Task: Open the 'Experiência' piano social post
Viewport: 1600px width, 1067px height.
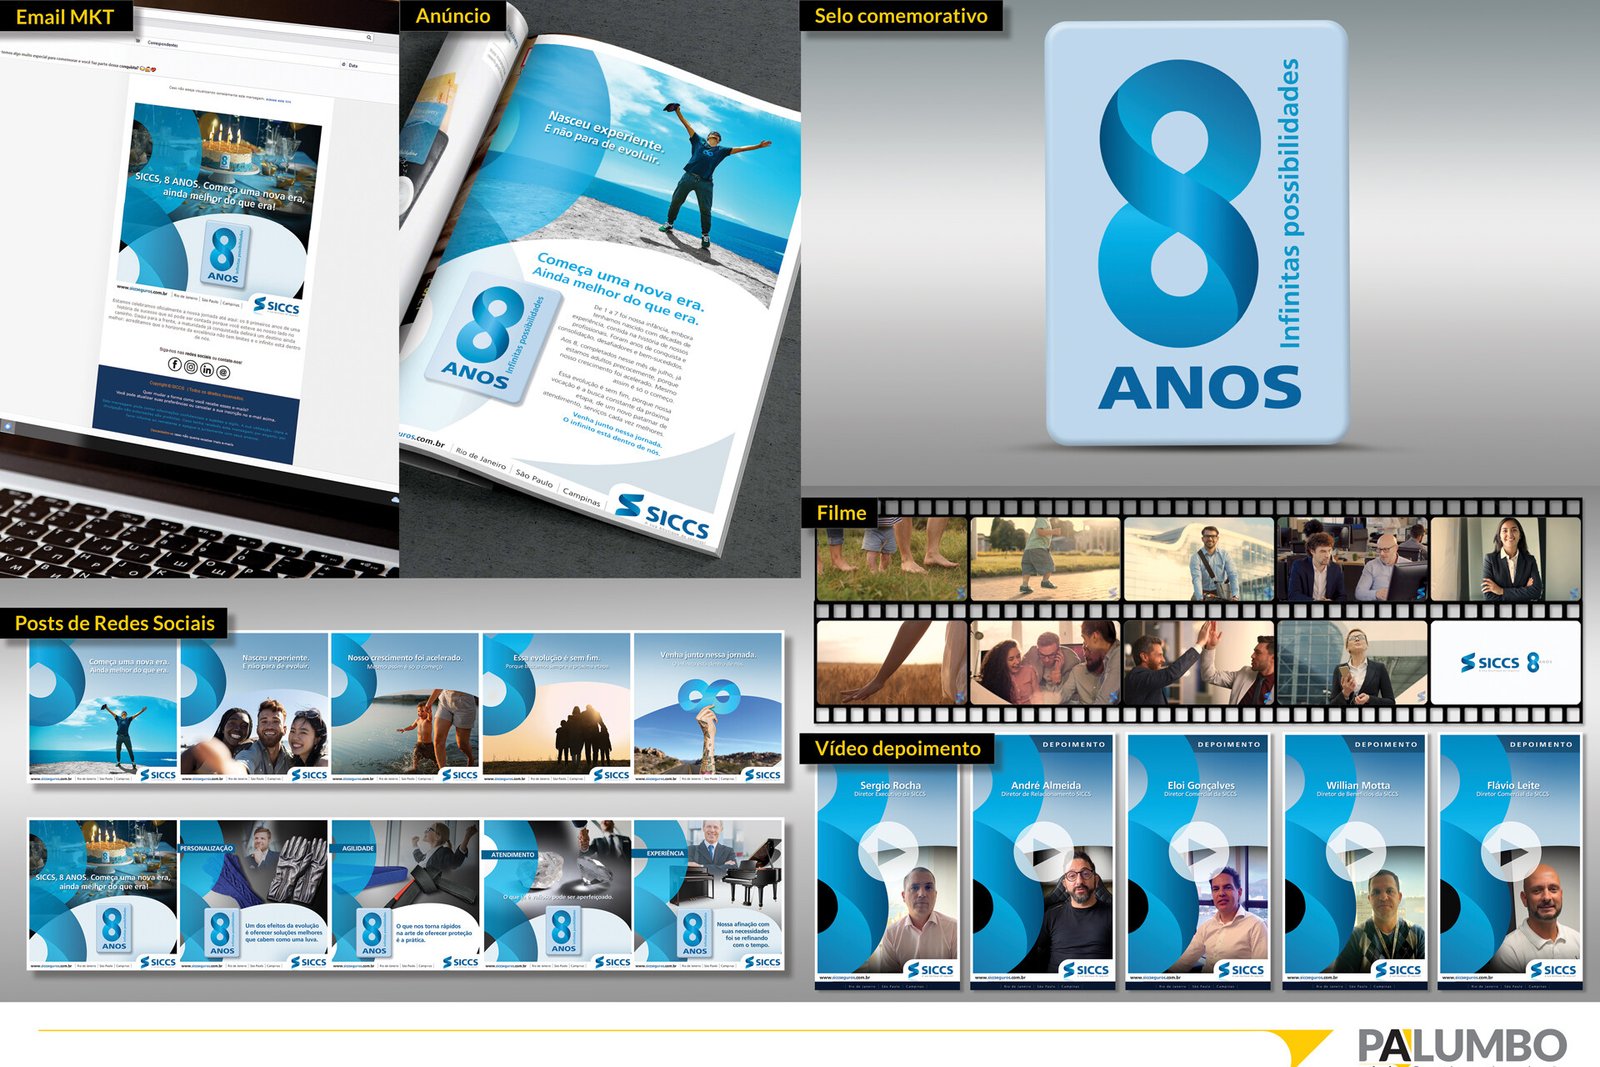Action: point(708,895)
